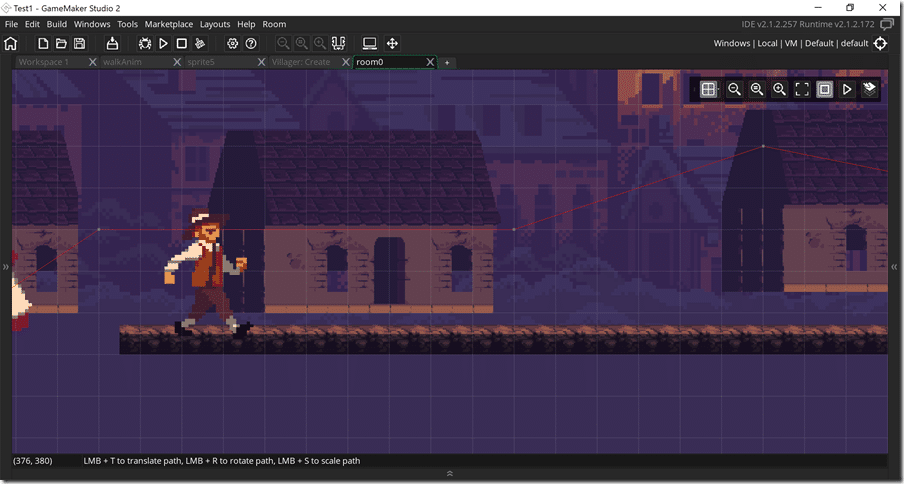Open the Marketplace menu
Viewport: 904px width, 484px height.
point(168,24)
